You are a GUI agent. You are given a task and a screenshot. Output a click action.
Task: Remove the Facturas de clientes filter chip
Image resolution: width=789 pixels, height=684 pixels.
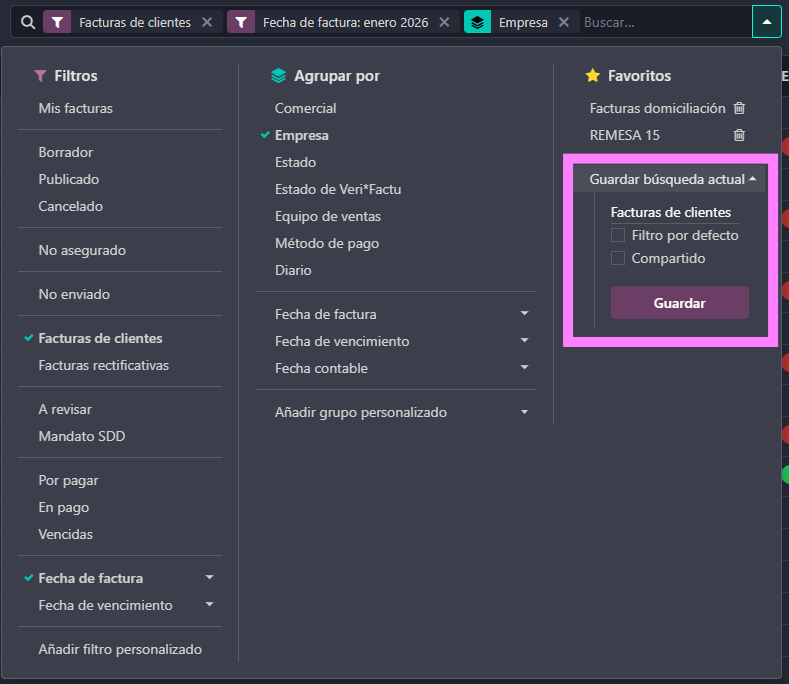pos(207,22)
